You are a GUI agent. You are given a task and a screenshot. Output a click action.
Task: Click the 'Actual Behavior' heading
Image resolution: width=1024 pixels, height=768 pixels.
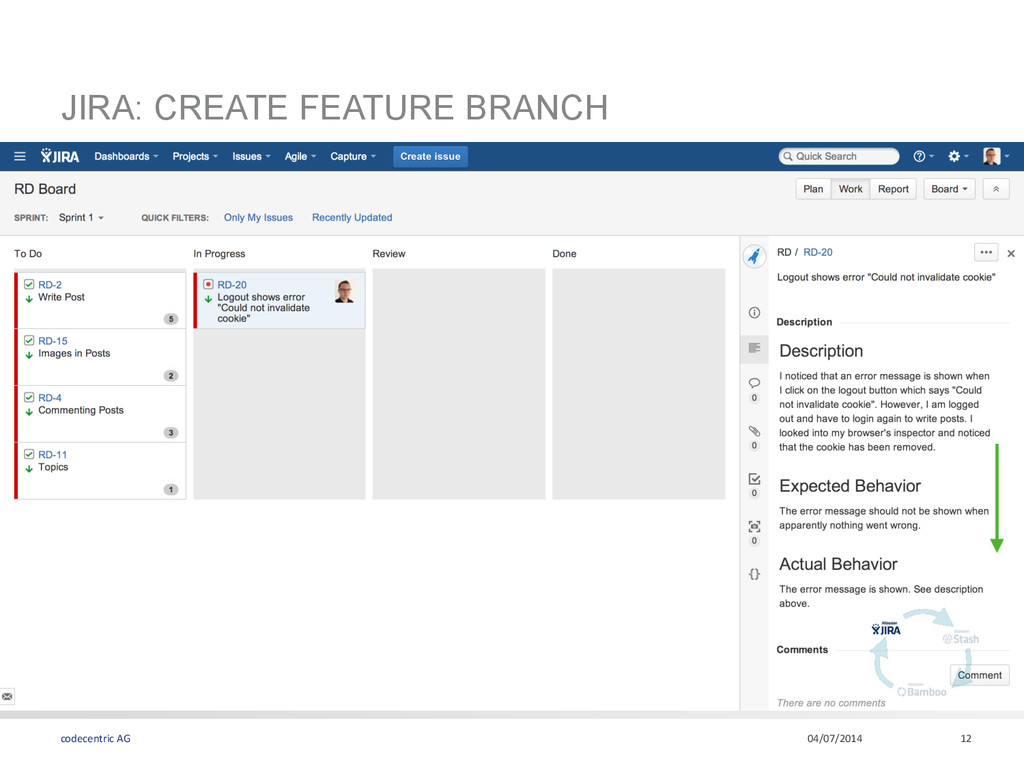pos(839,564)
